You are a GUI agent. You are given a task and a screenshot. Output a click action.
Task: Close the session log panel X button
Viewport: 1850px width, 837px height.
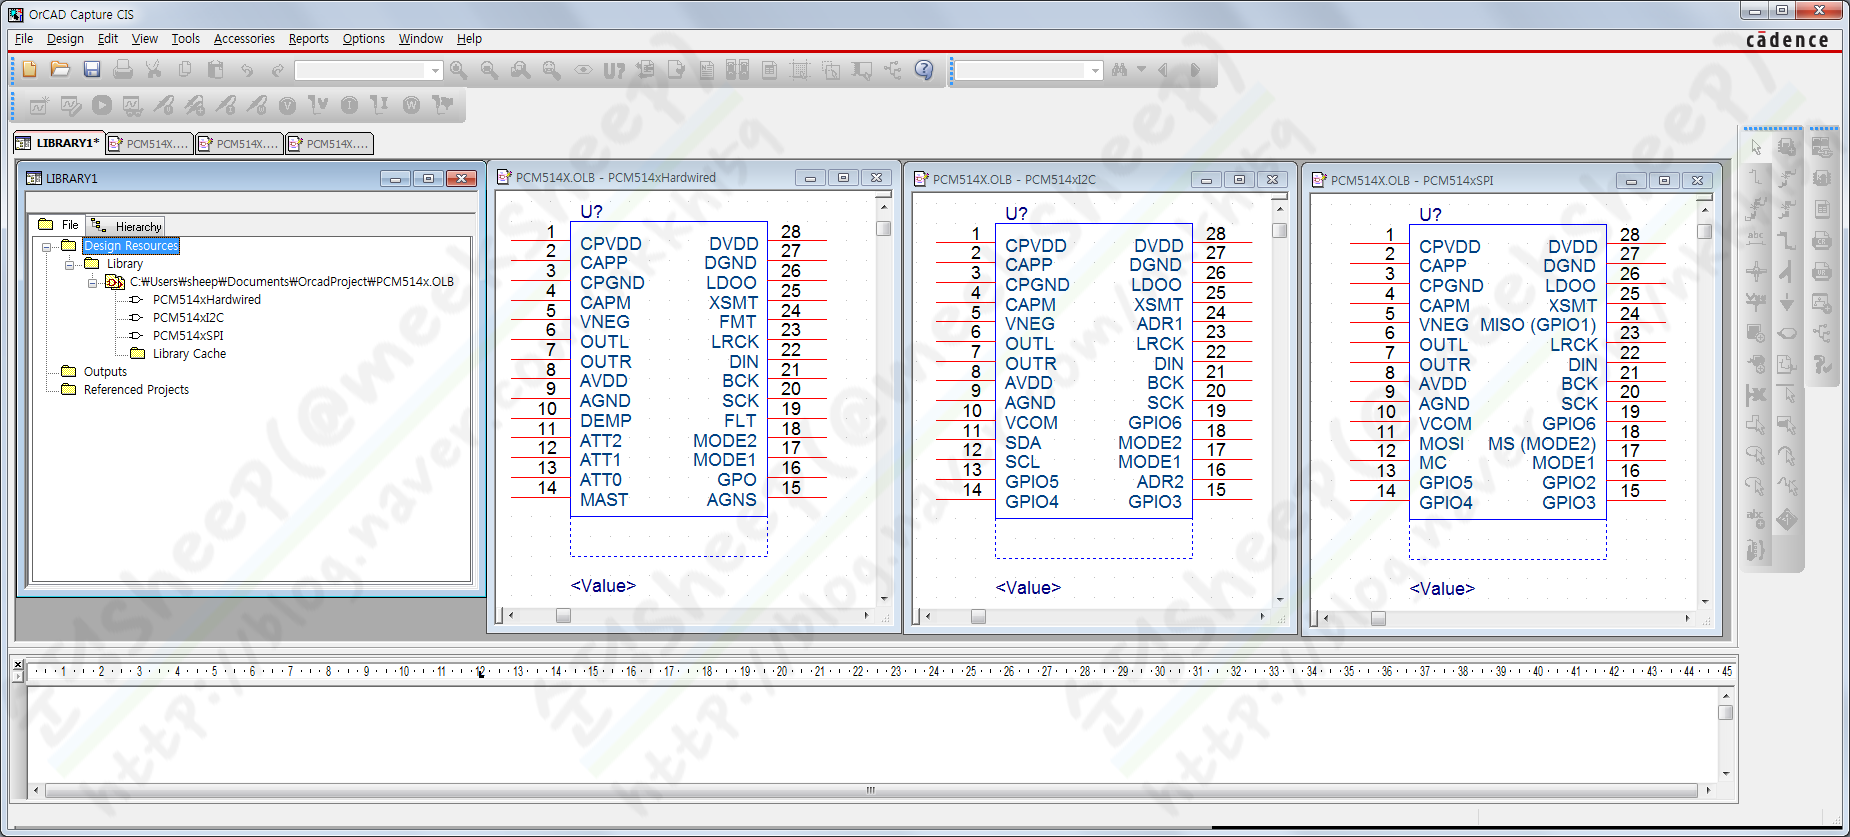[17, 664]
